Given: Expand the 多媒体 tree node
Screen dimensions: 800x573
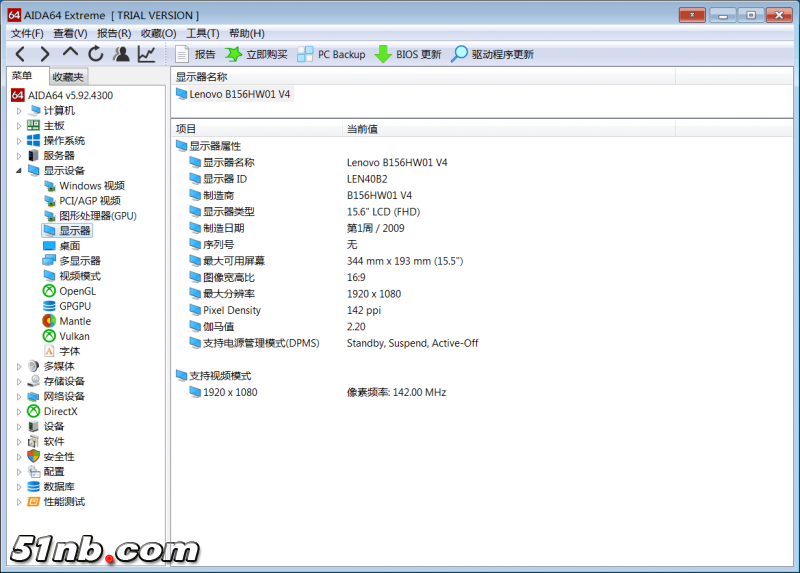Looking at the screenshot, I should 19,366.
